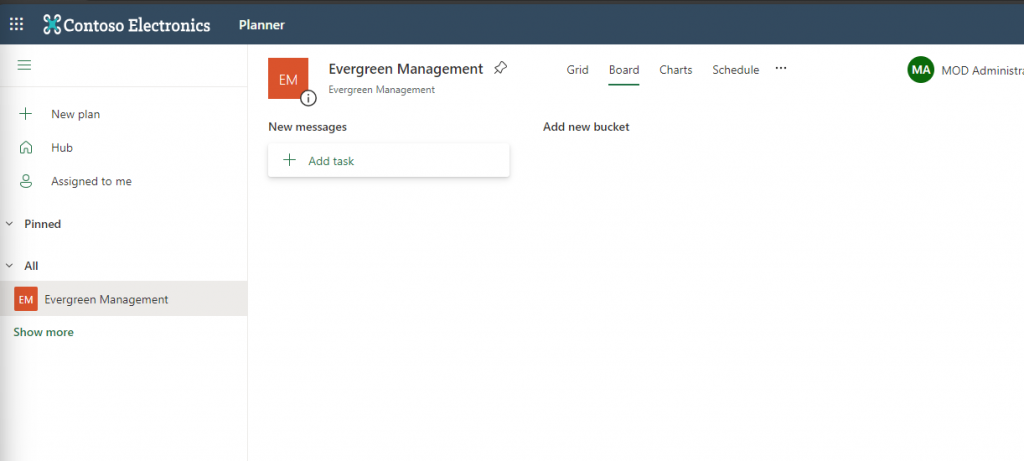The image size is (1024, 461).
Task: Select the Board tab
Action: [623, 70]
